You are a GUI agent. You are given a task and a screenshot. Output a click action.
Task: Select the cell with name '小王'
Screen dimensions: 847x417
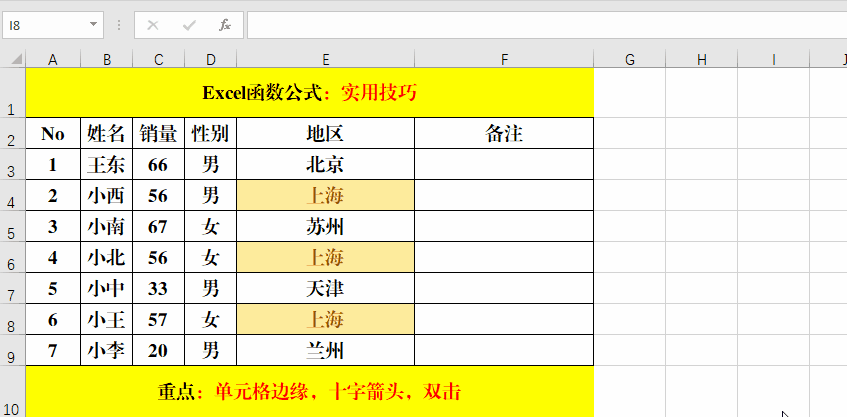[107, 319]
